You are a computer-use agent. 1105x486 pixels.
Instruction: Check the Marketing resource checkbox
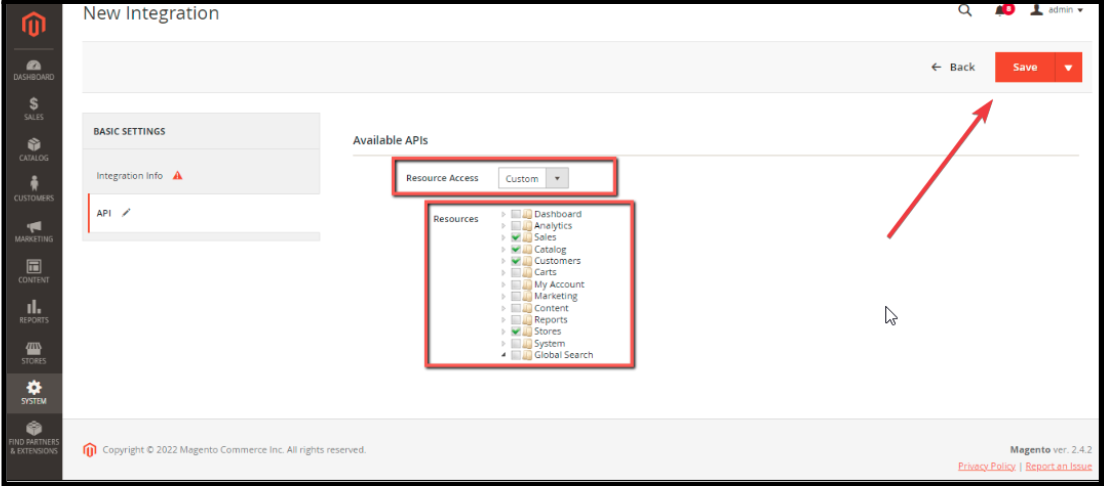(517, 296)
